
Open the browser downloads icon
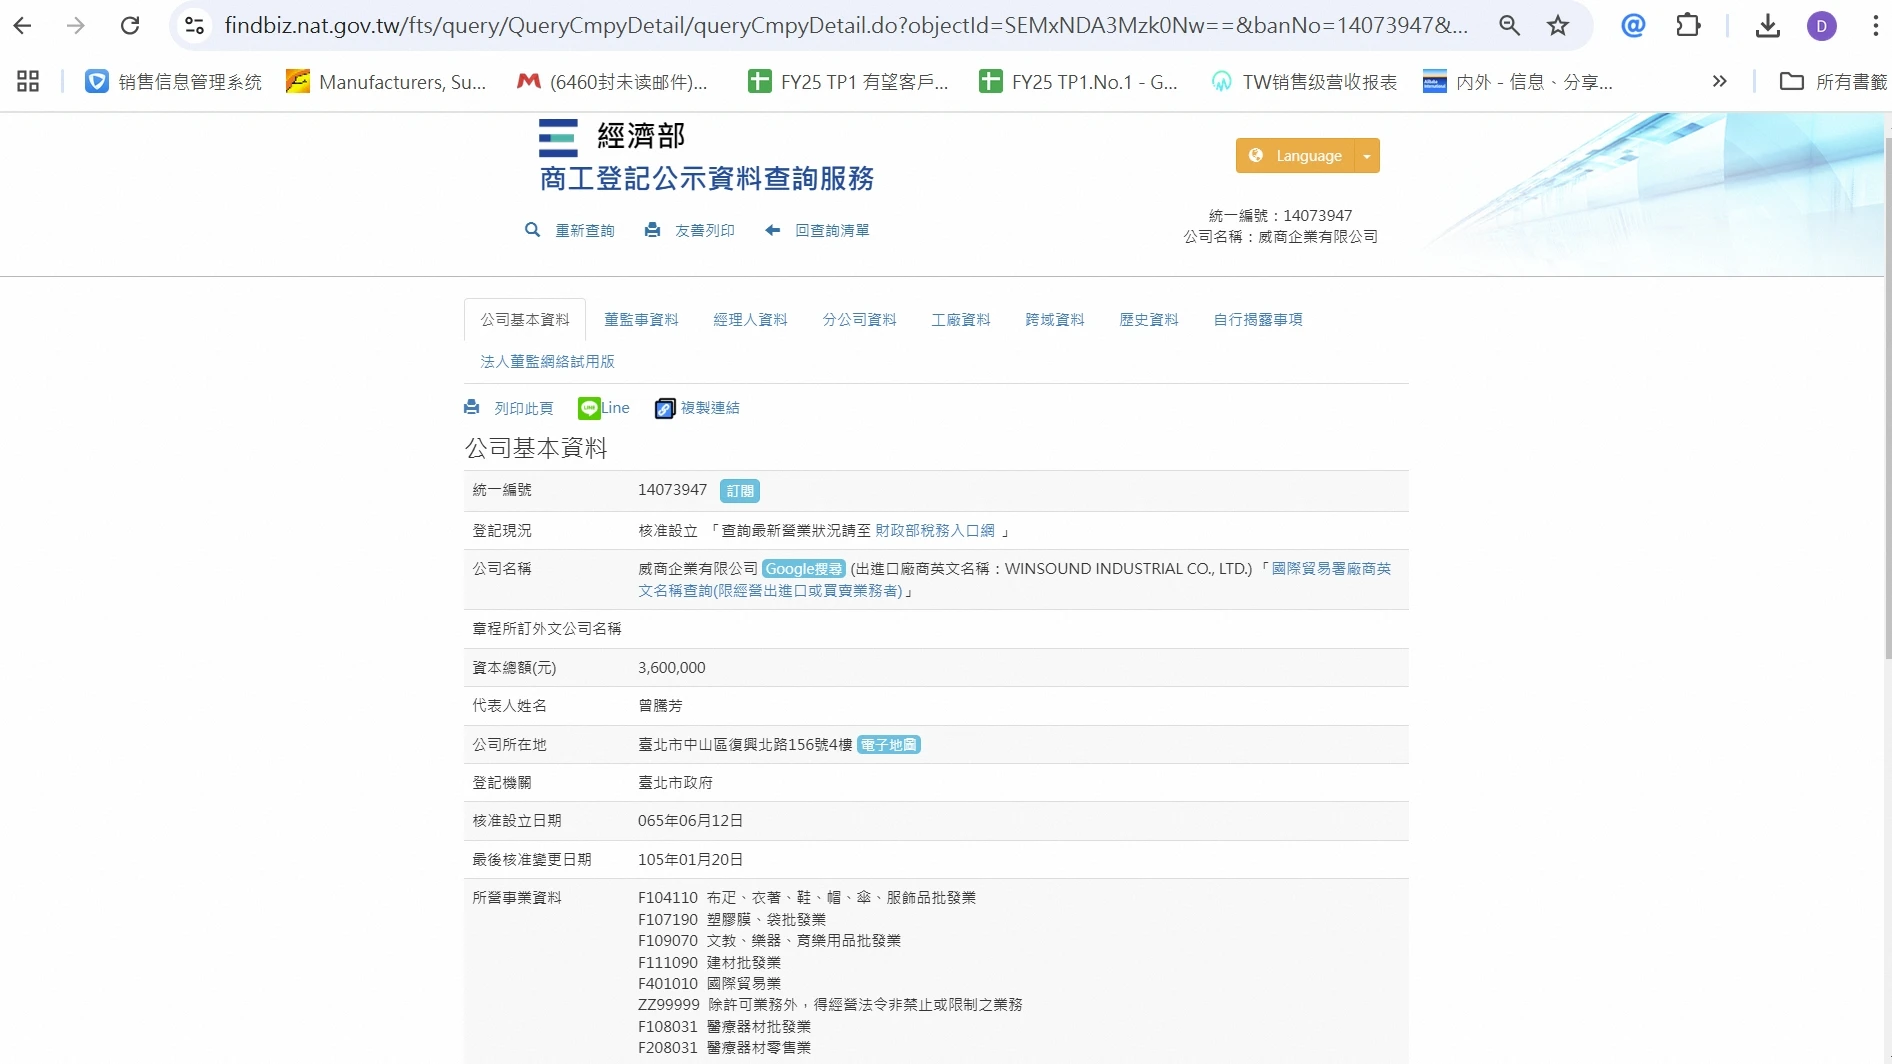[x=1767, y=26]
